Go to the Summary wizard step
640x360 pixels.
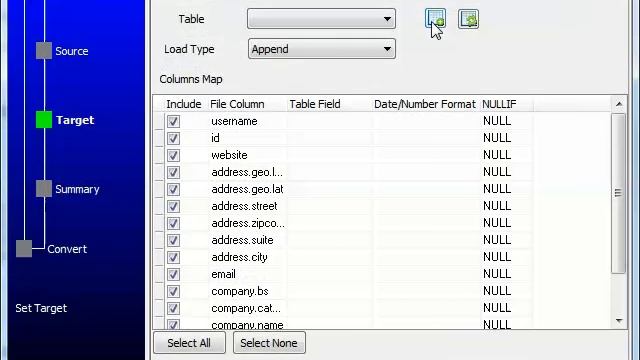point(77,189)
